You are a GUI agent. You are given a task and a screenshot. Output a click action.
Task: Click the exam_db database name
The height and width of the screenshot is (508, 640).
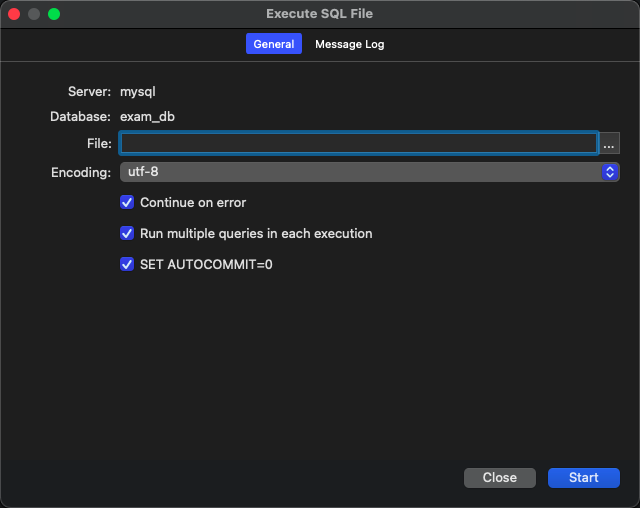coord(147,117)
